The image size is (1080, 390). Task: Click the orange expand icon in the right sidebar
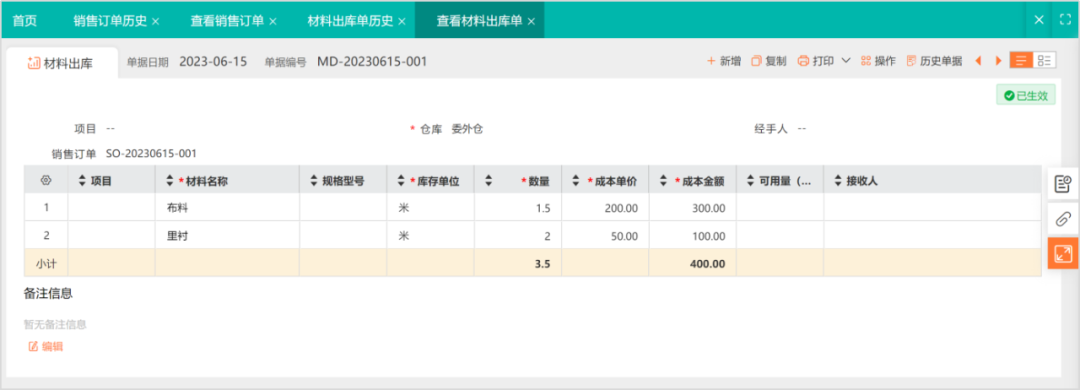click(x=1063, y=253)
